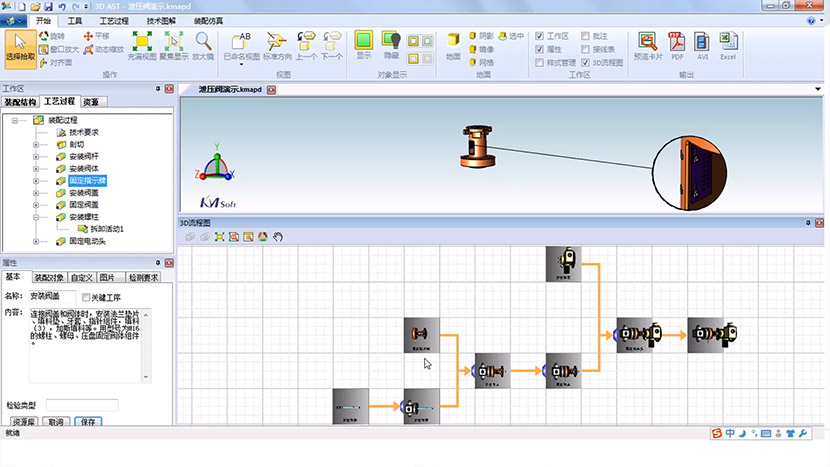Click the 保存 save button
The width and height of the screenshot is (830, 467).
coord(88,422)
